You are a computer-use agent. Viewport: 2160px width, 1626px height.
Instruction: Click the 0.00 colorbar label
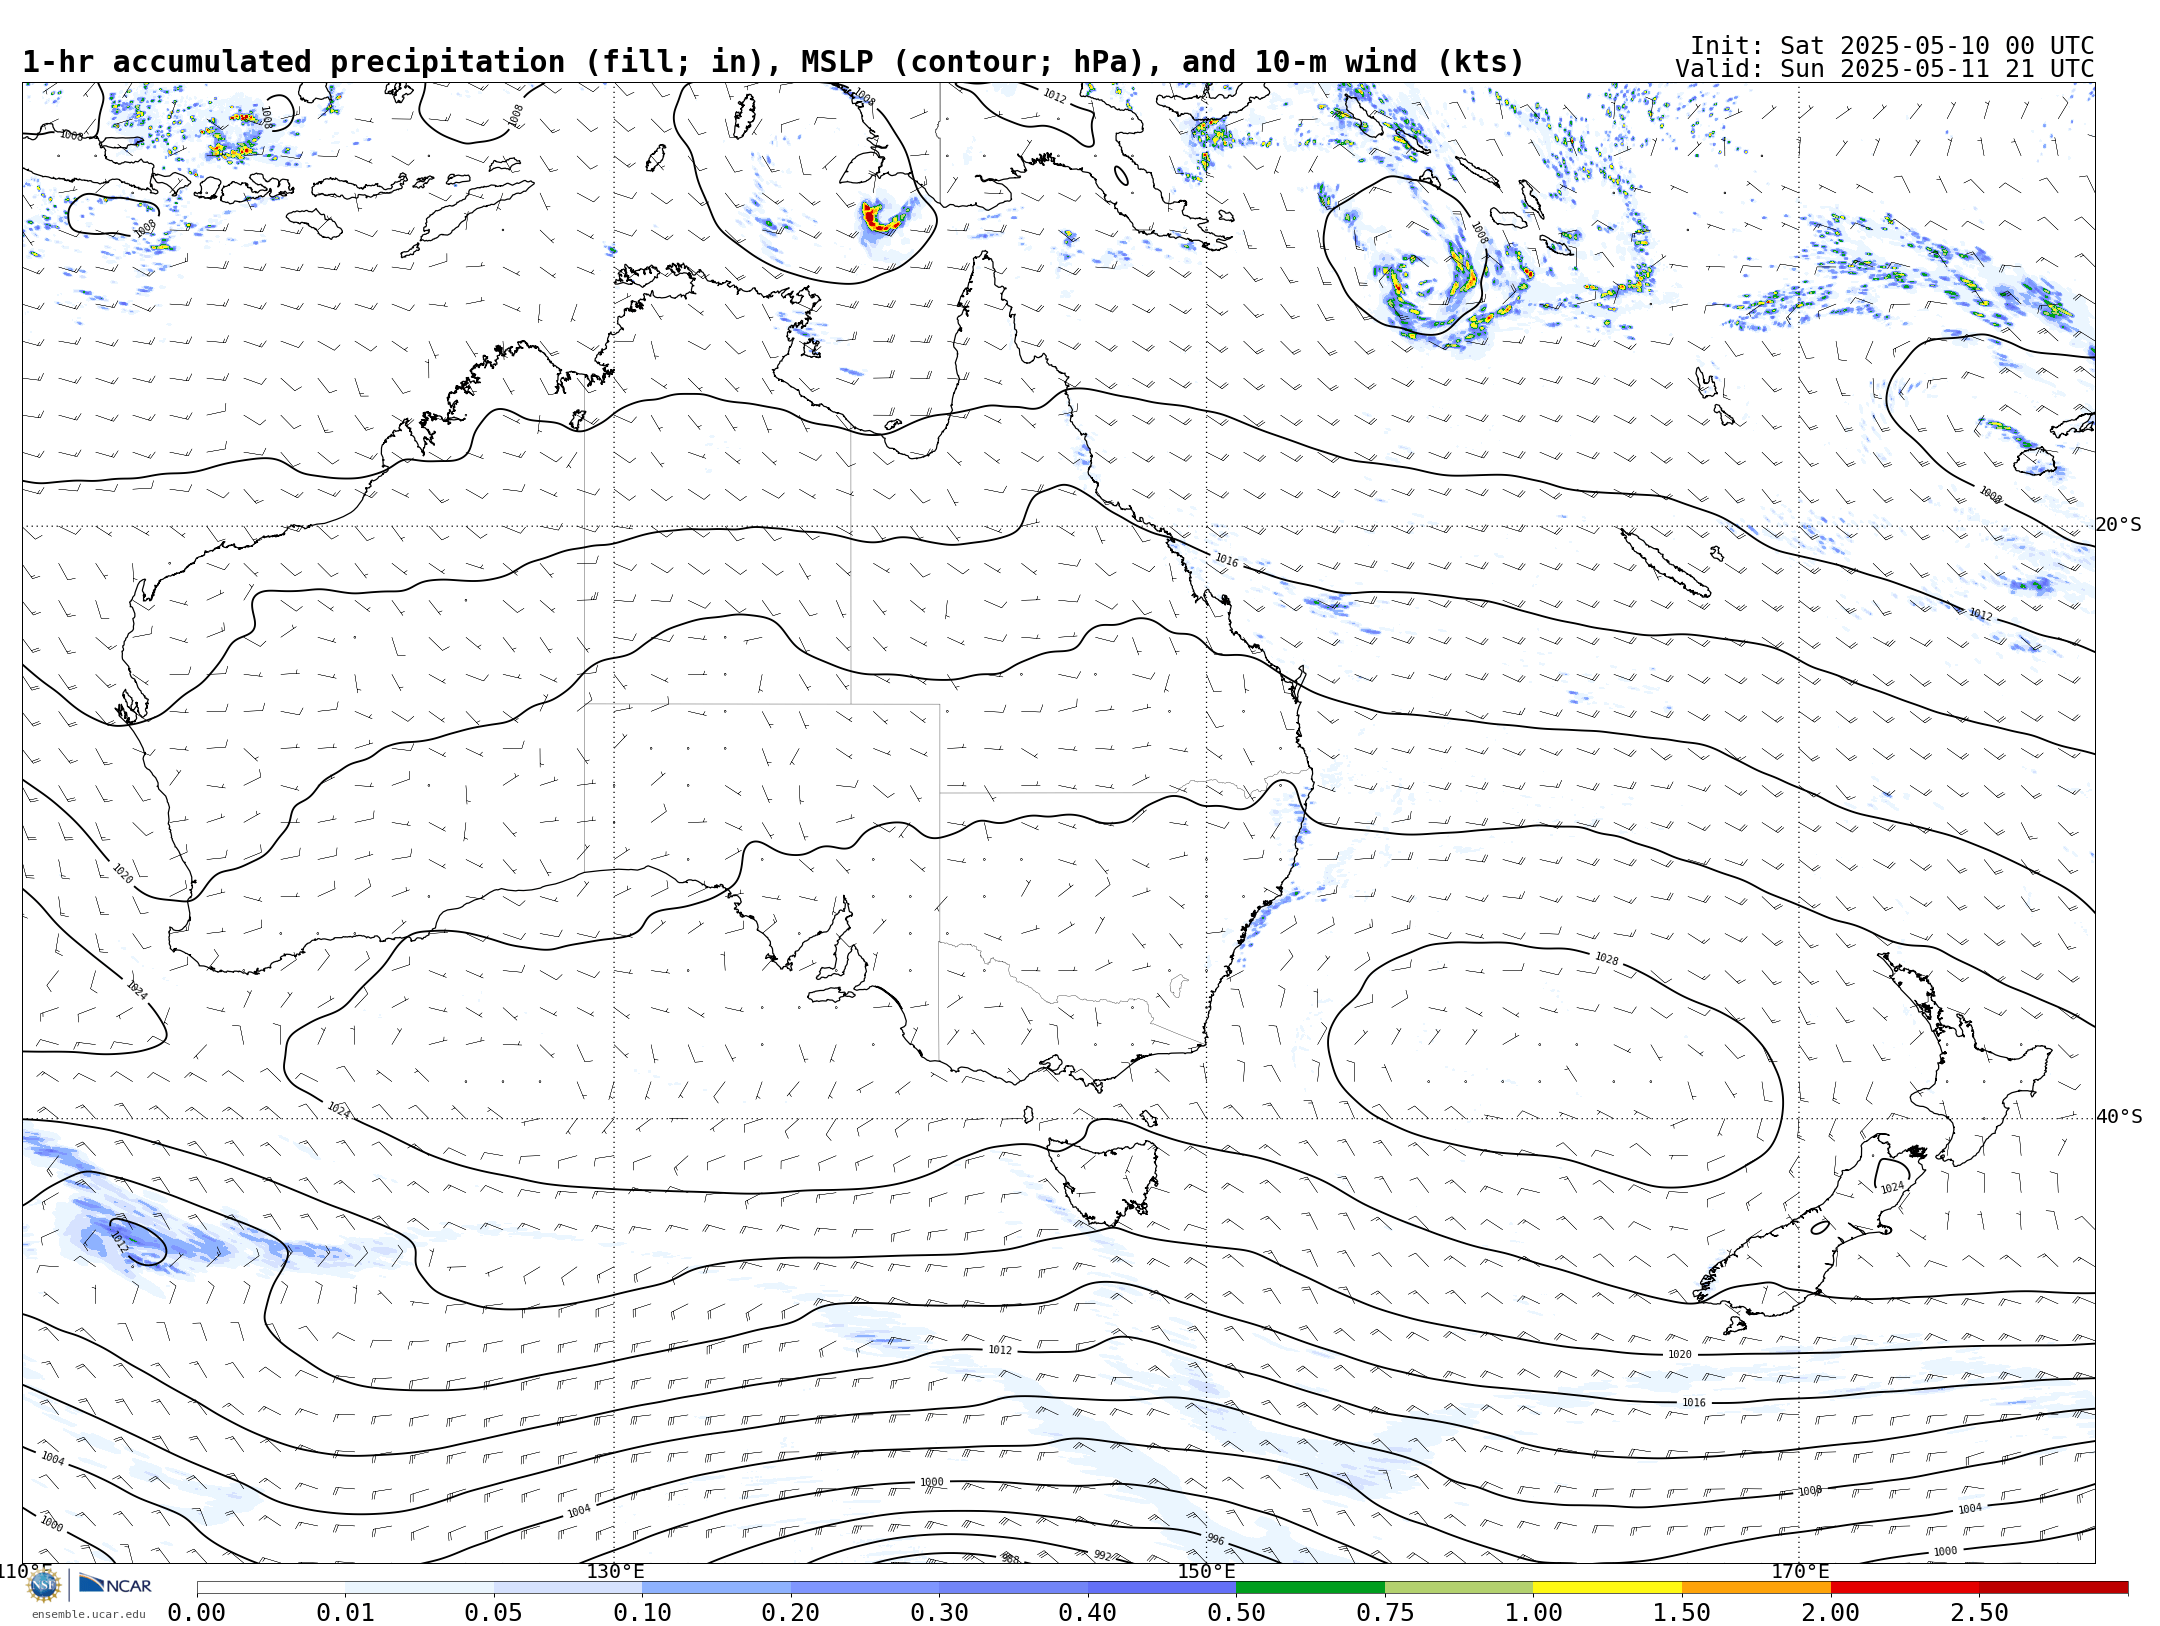[x=196, y=1613]
